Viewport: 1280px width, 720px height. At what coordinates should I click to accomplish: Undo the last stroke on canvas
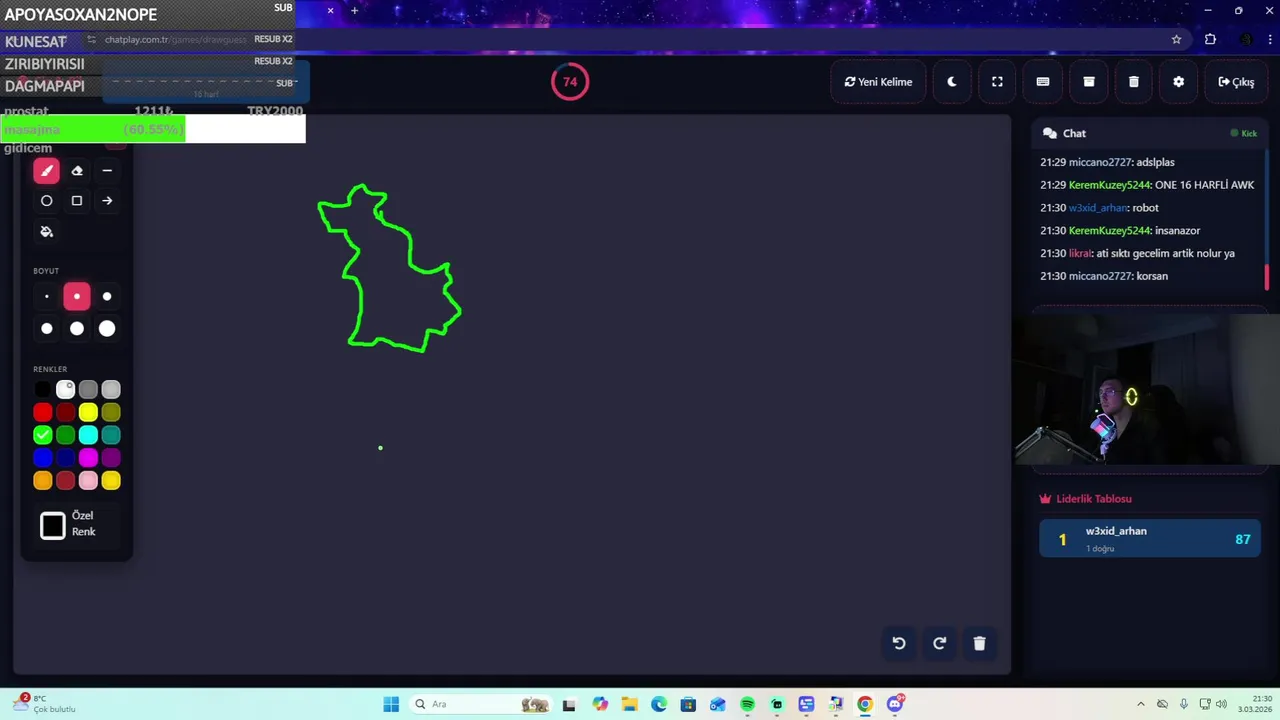899,643
